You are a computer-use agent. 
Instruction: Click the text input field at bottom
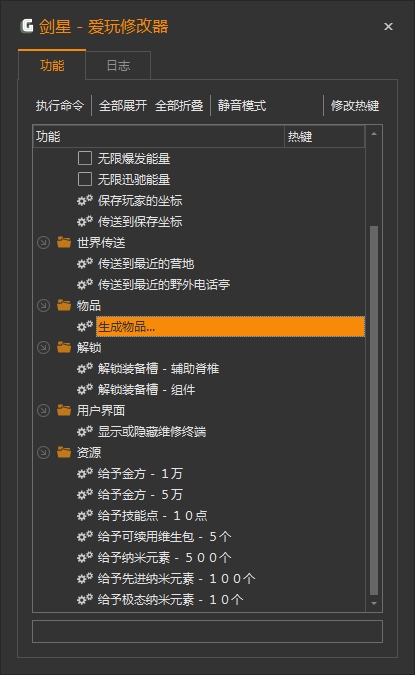[208, 632]
